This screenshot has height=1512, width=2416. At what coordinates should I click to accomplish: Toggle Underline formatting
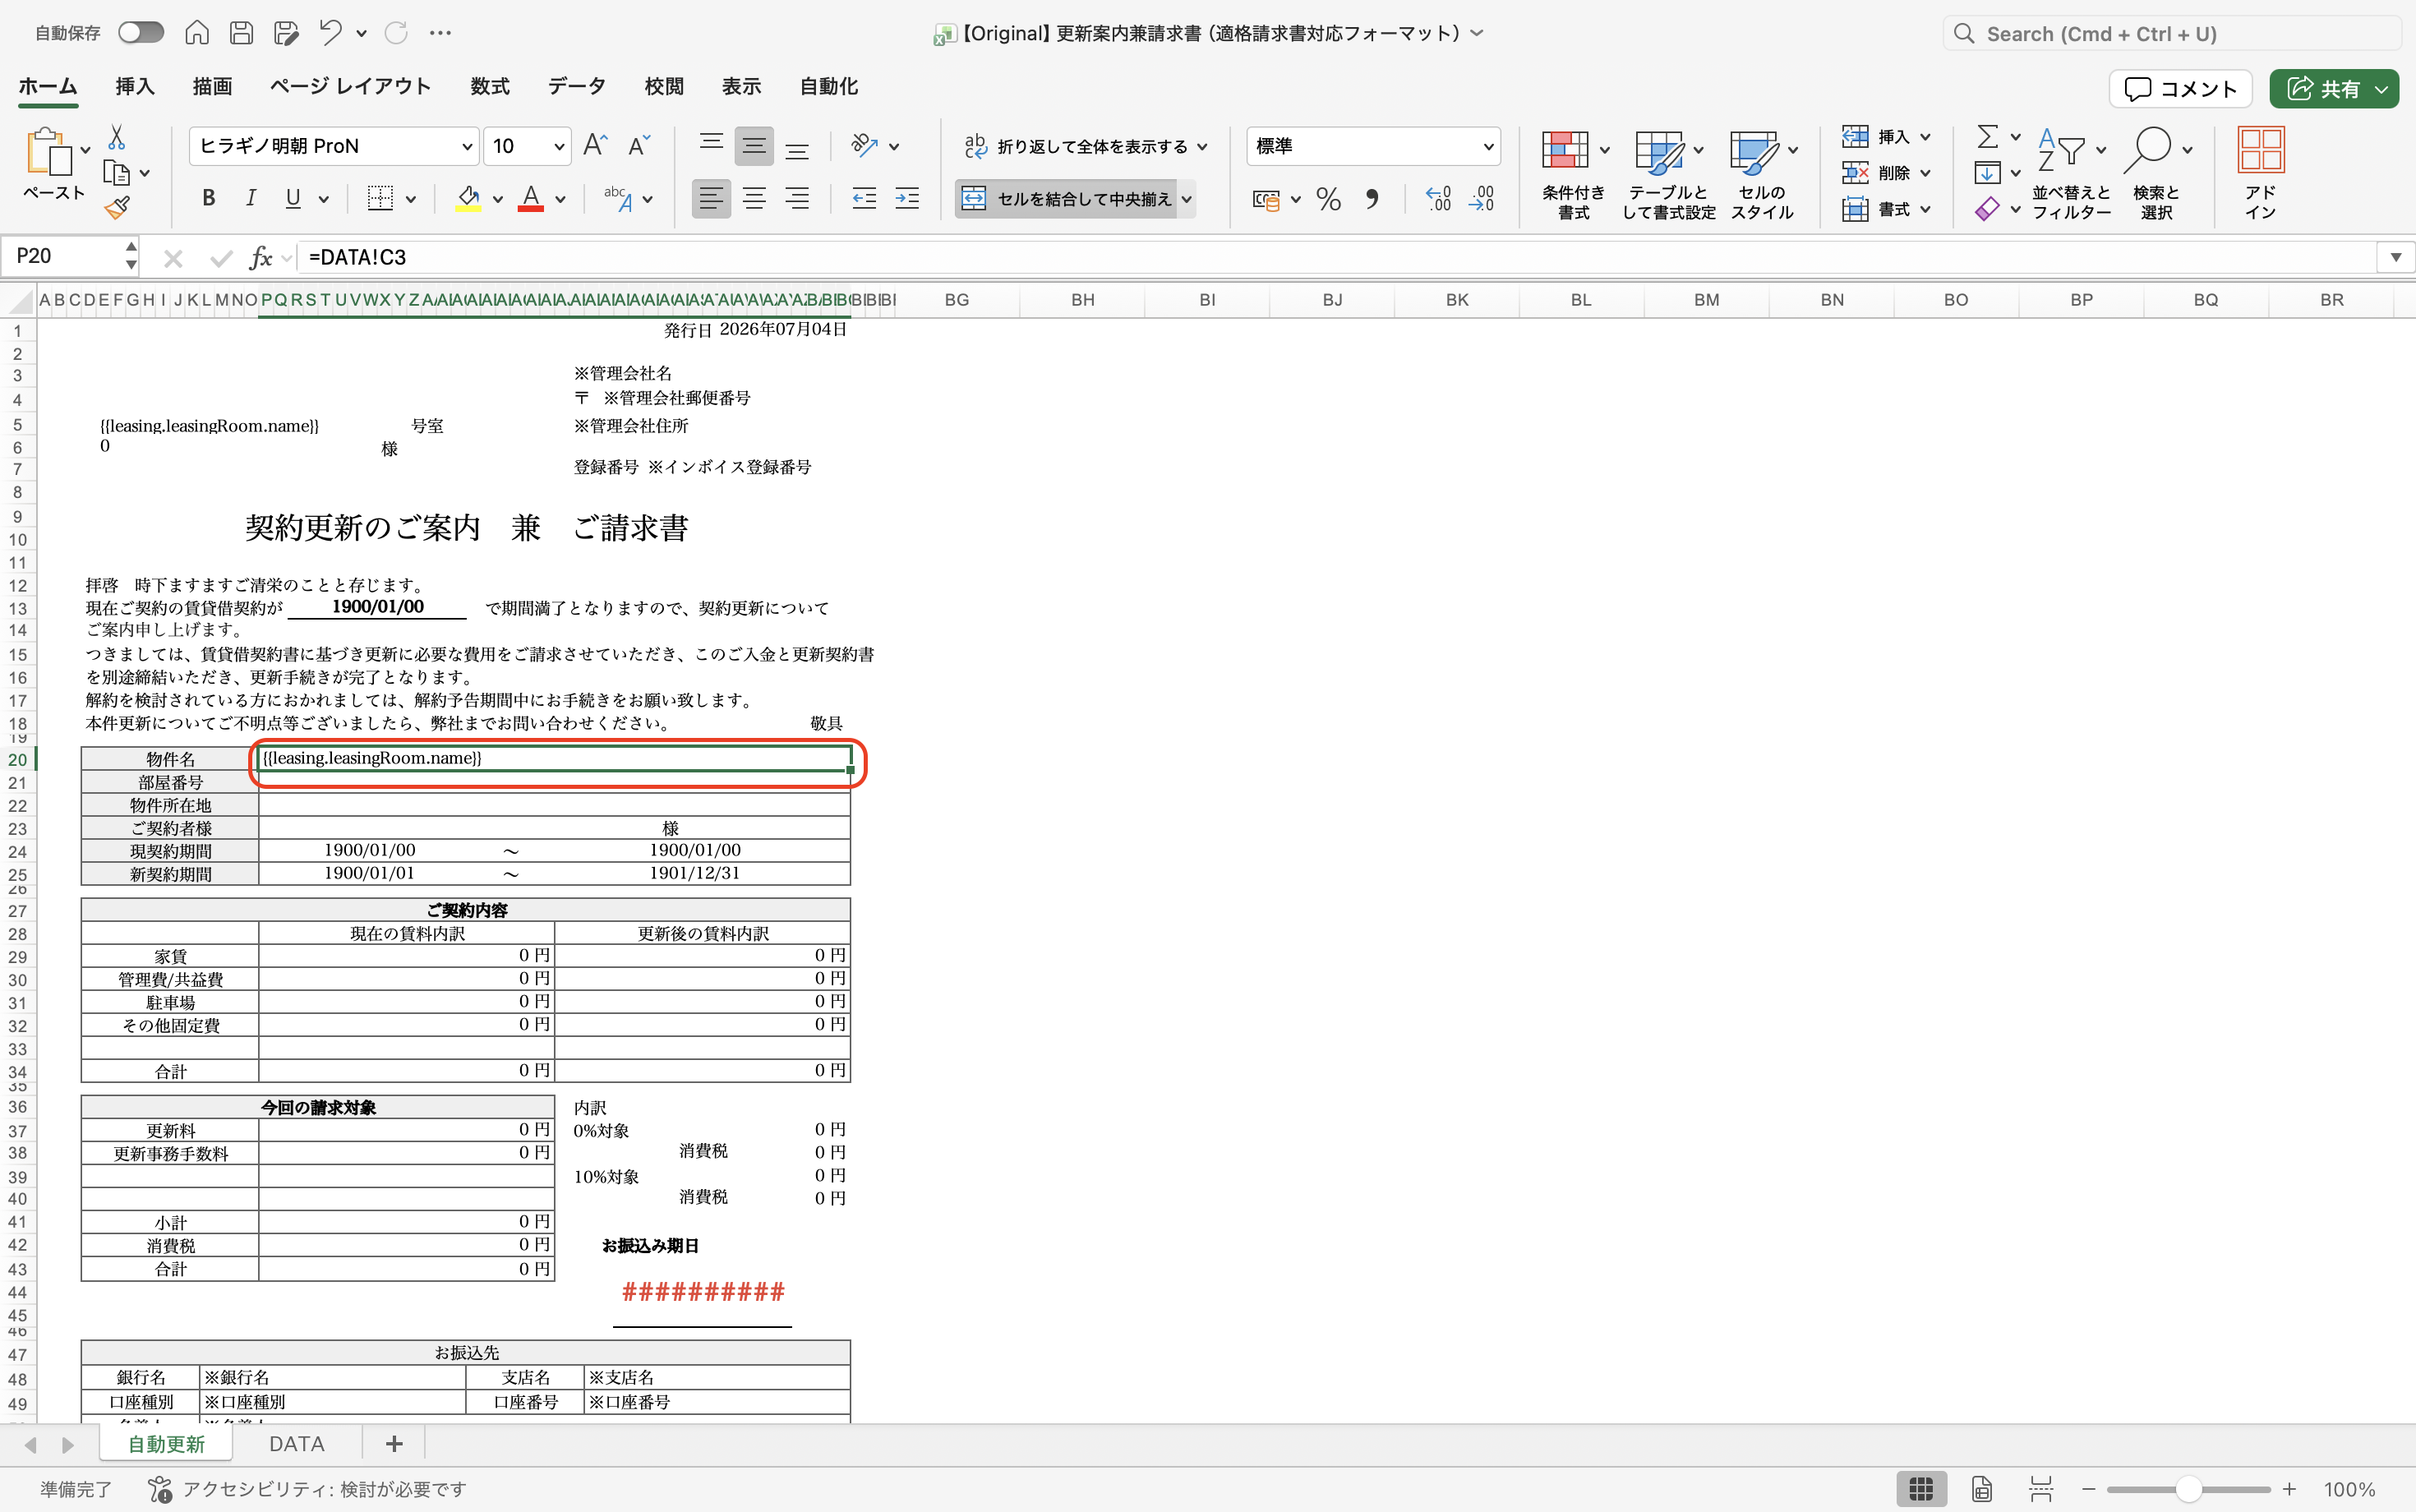(x=293, y=198)
